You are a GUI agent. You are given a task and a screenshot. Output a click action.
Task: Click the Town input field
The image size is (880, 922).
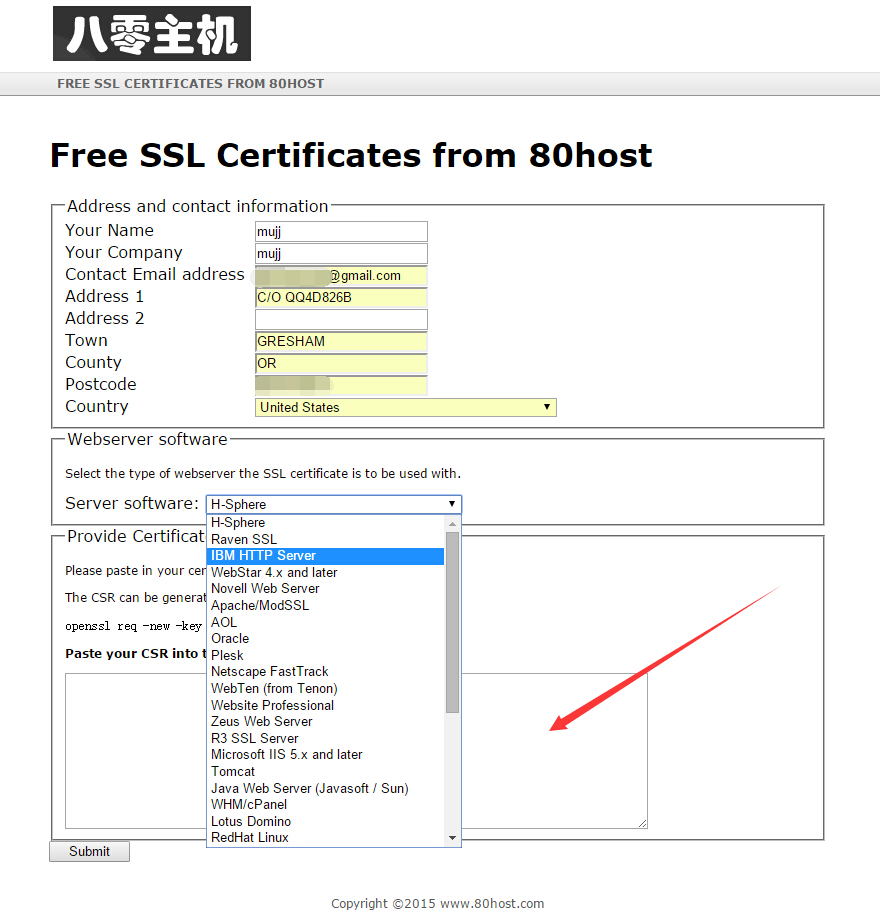coord(341,341)
